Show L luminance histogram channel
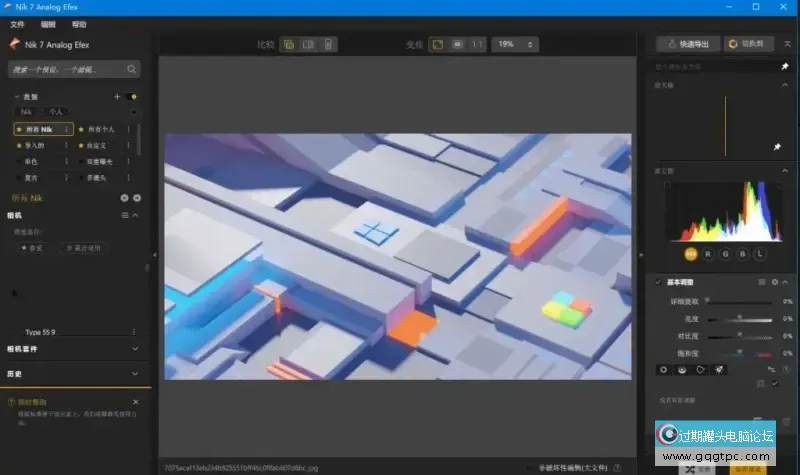 (760, 254)
